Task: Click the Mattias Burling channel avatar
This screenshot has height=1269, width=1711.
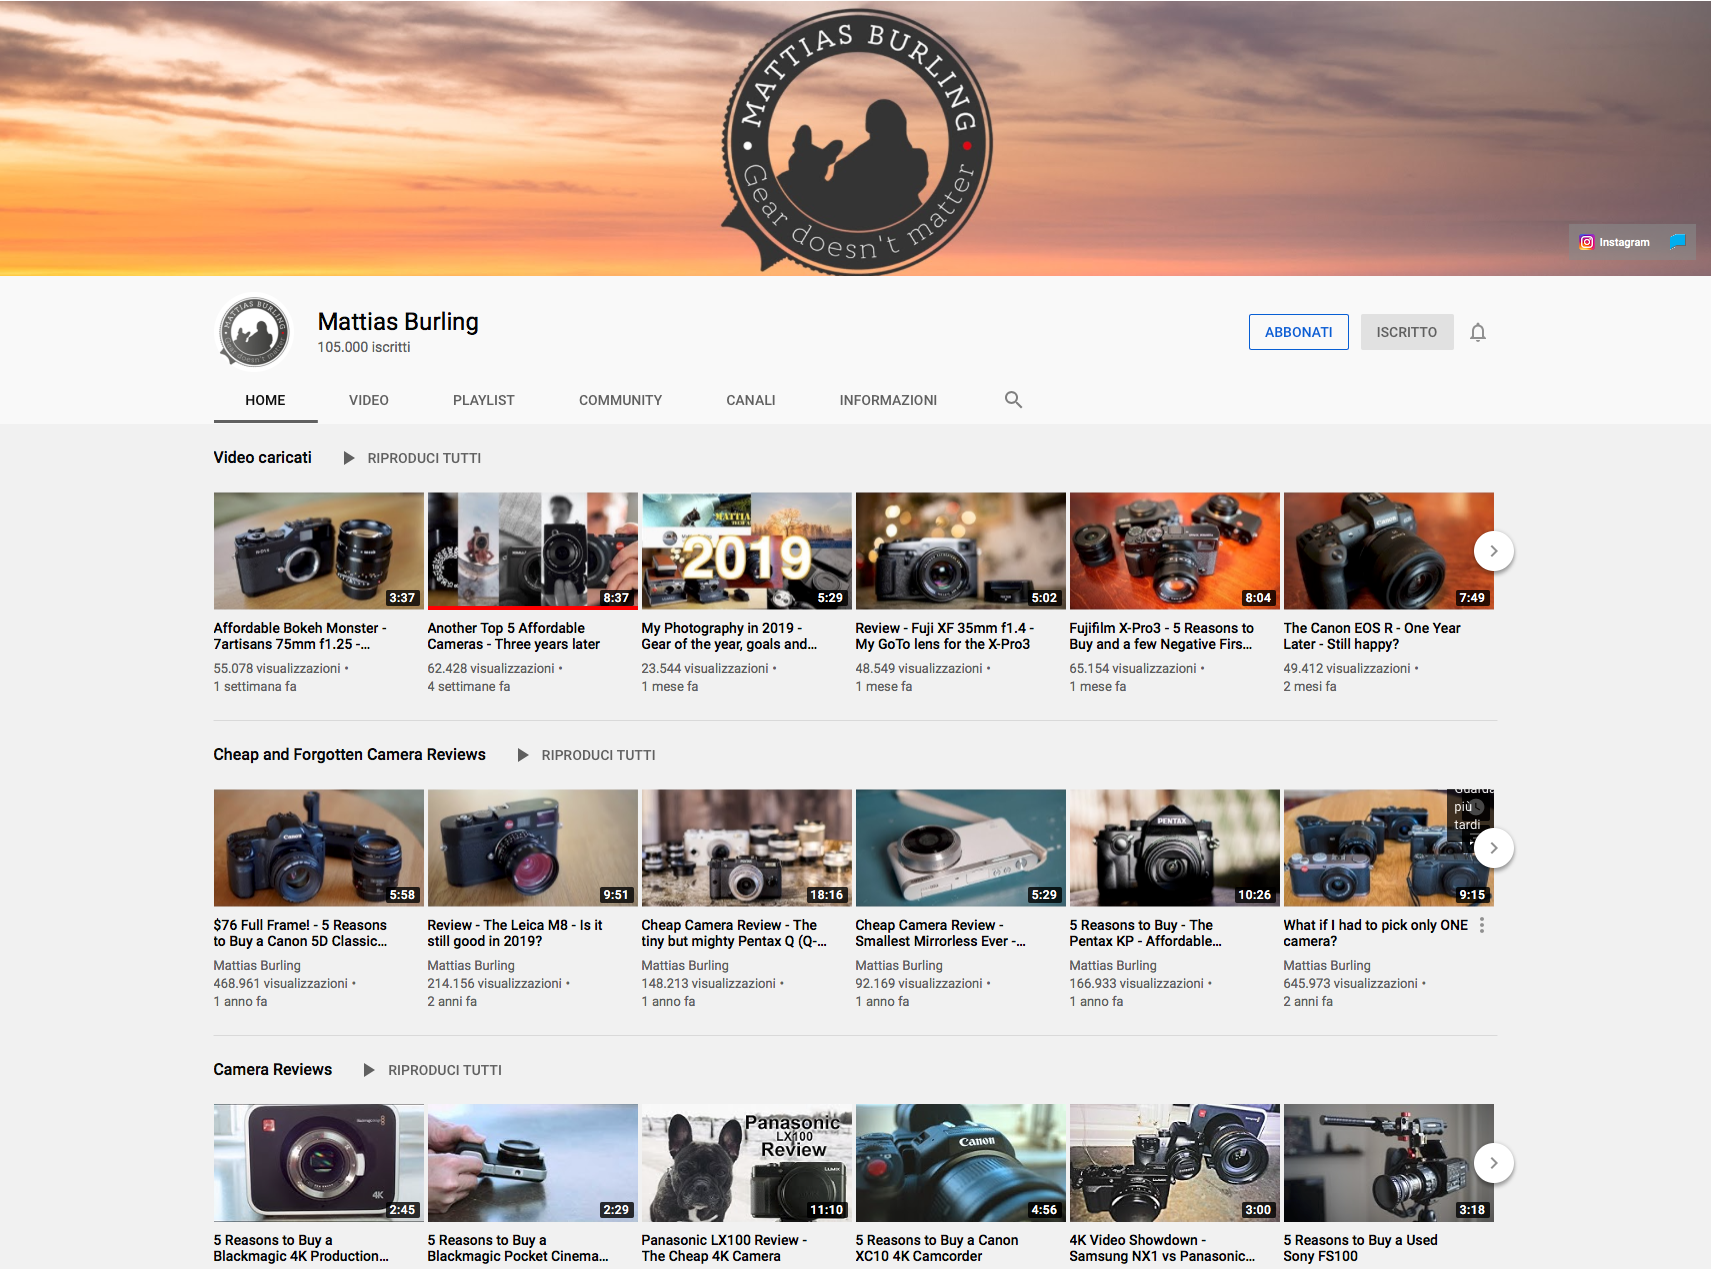Action: click(x=254, y=331)
